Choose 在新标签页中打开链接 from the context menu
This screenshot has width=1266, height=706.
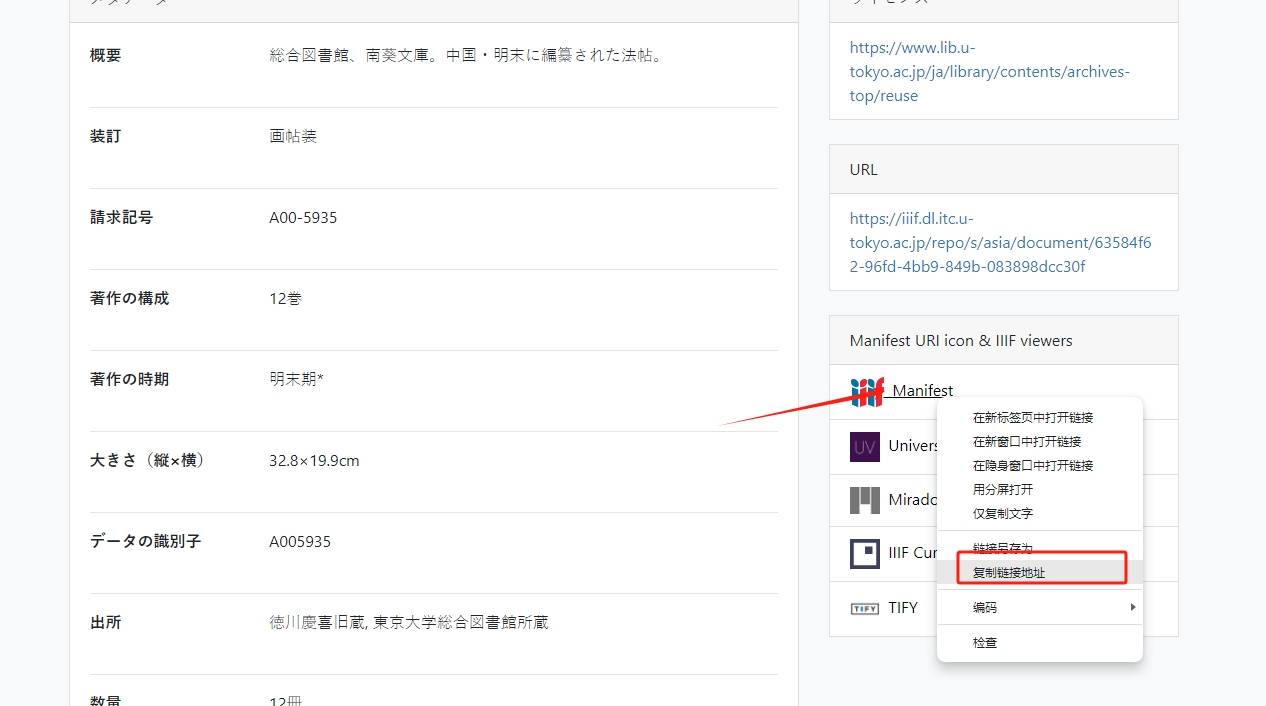click(1032, 418)
